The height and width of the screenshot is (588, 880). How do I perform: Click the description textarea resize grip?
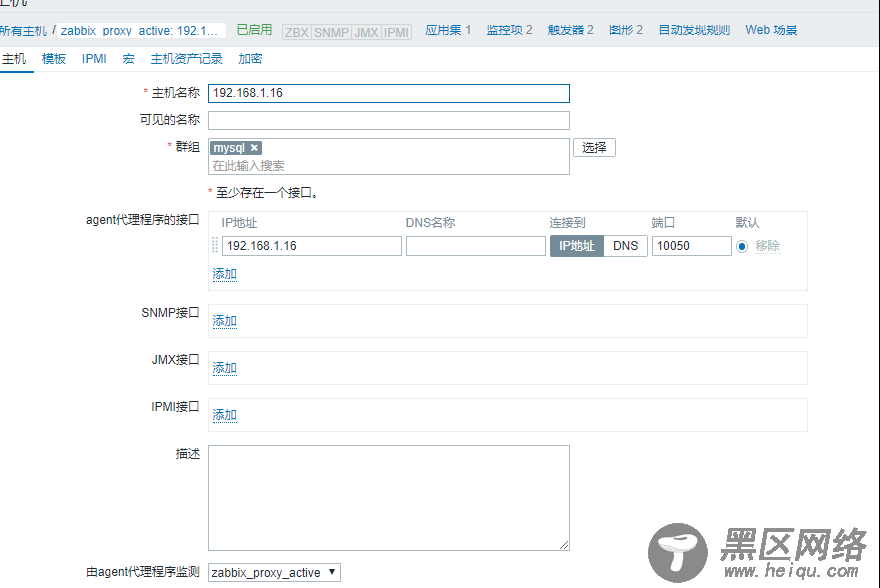pos(564,545)
